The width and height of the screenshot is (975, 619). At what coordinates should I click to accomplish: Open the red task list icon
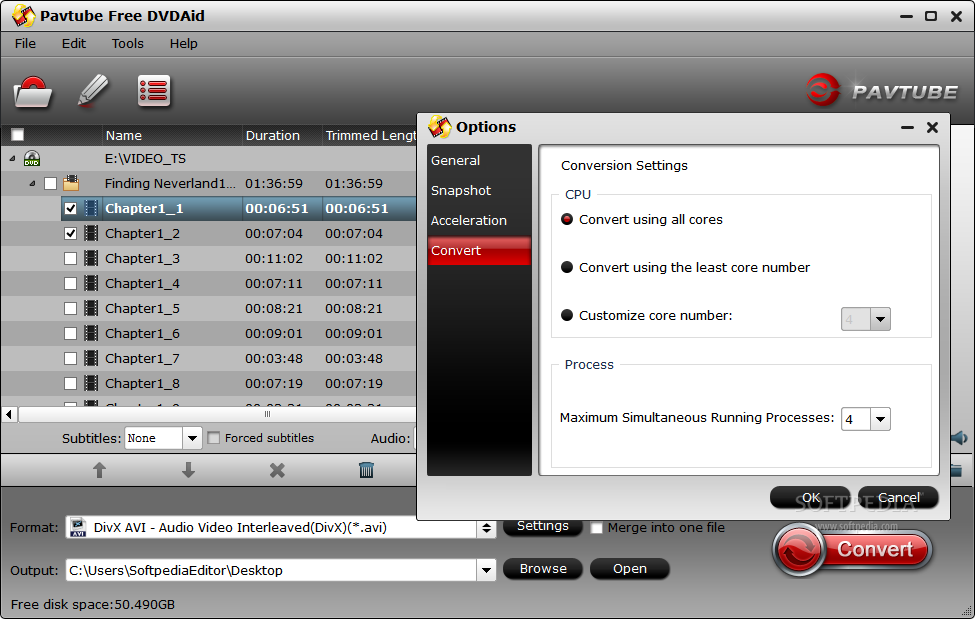point(154,91)
